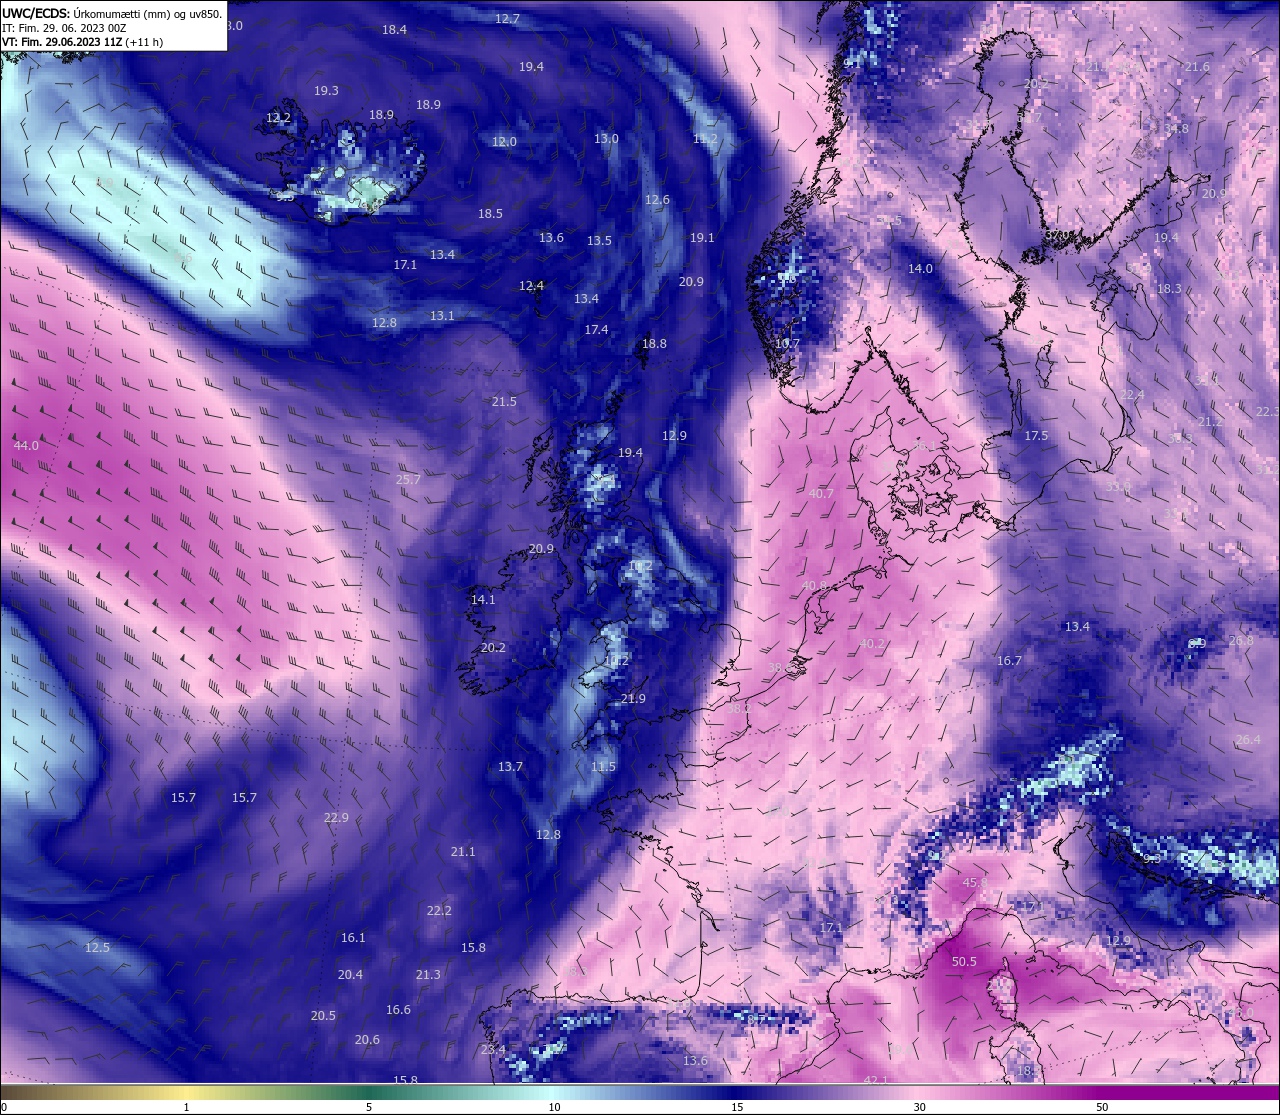This screenshot has height=1115, width=1280.
Task: Click the 12.5 value at the lower left
Action: [x=97, y=948]
